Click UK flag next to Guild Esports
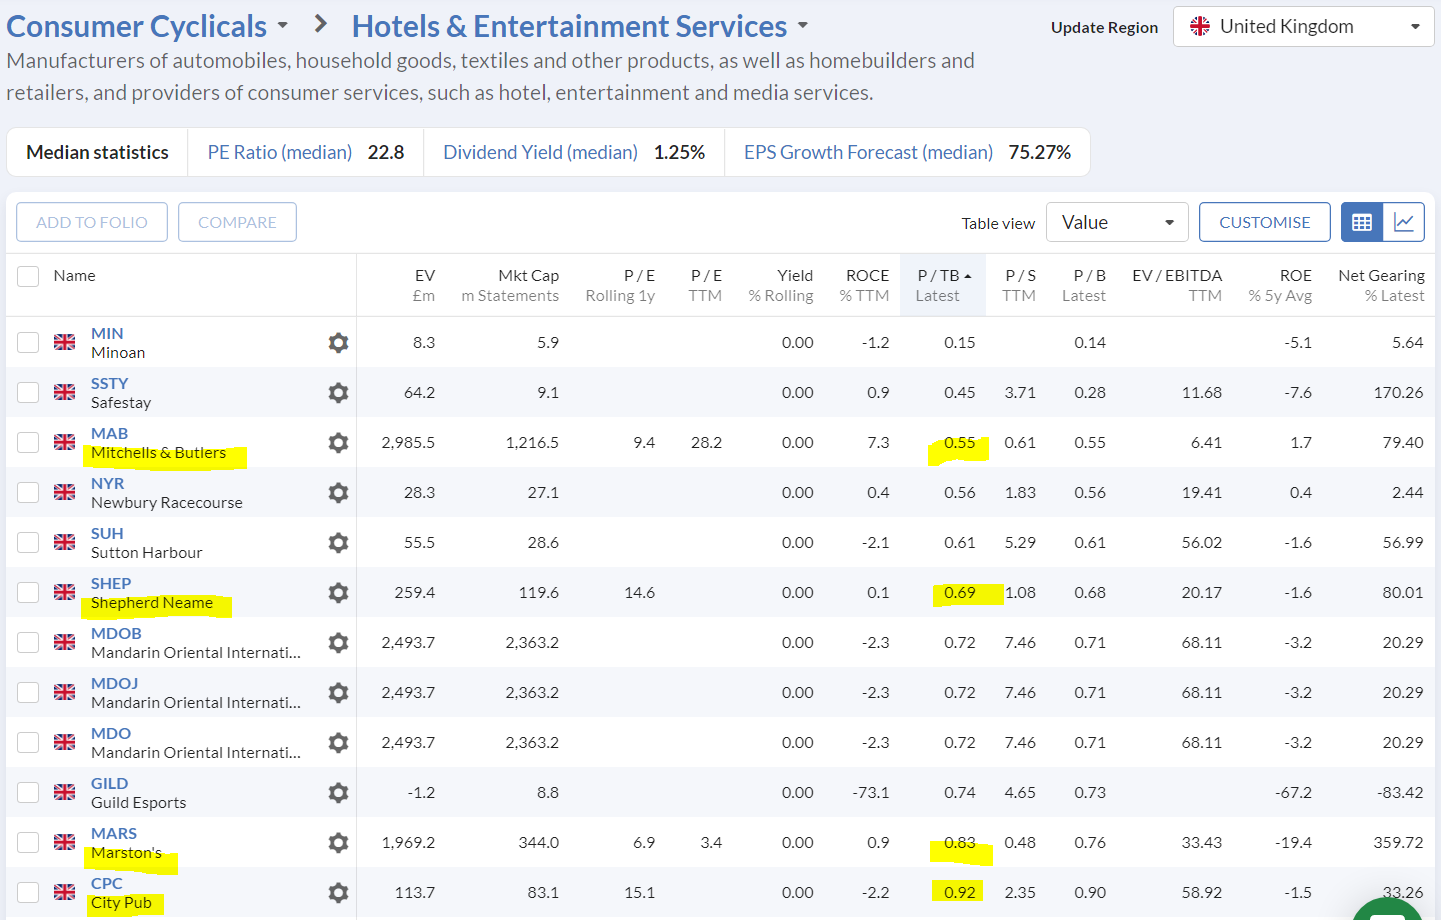Viewport: 1441px width, 920px height. coord(65,792)
